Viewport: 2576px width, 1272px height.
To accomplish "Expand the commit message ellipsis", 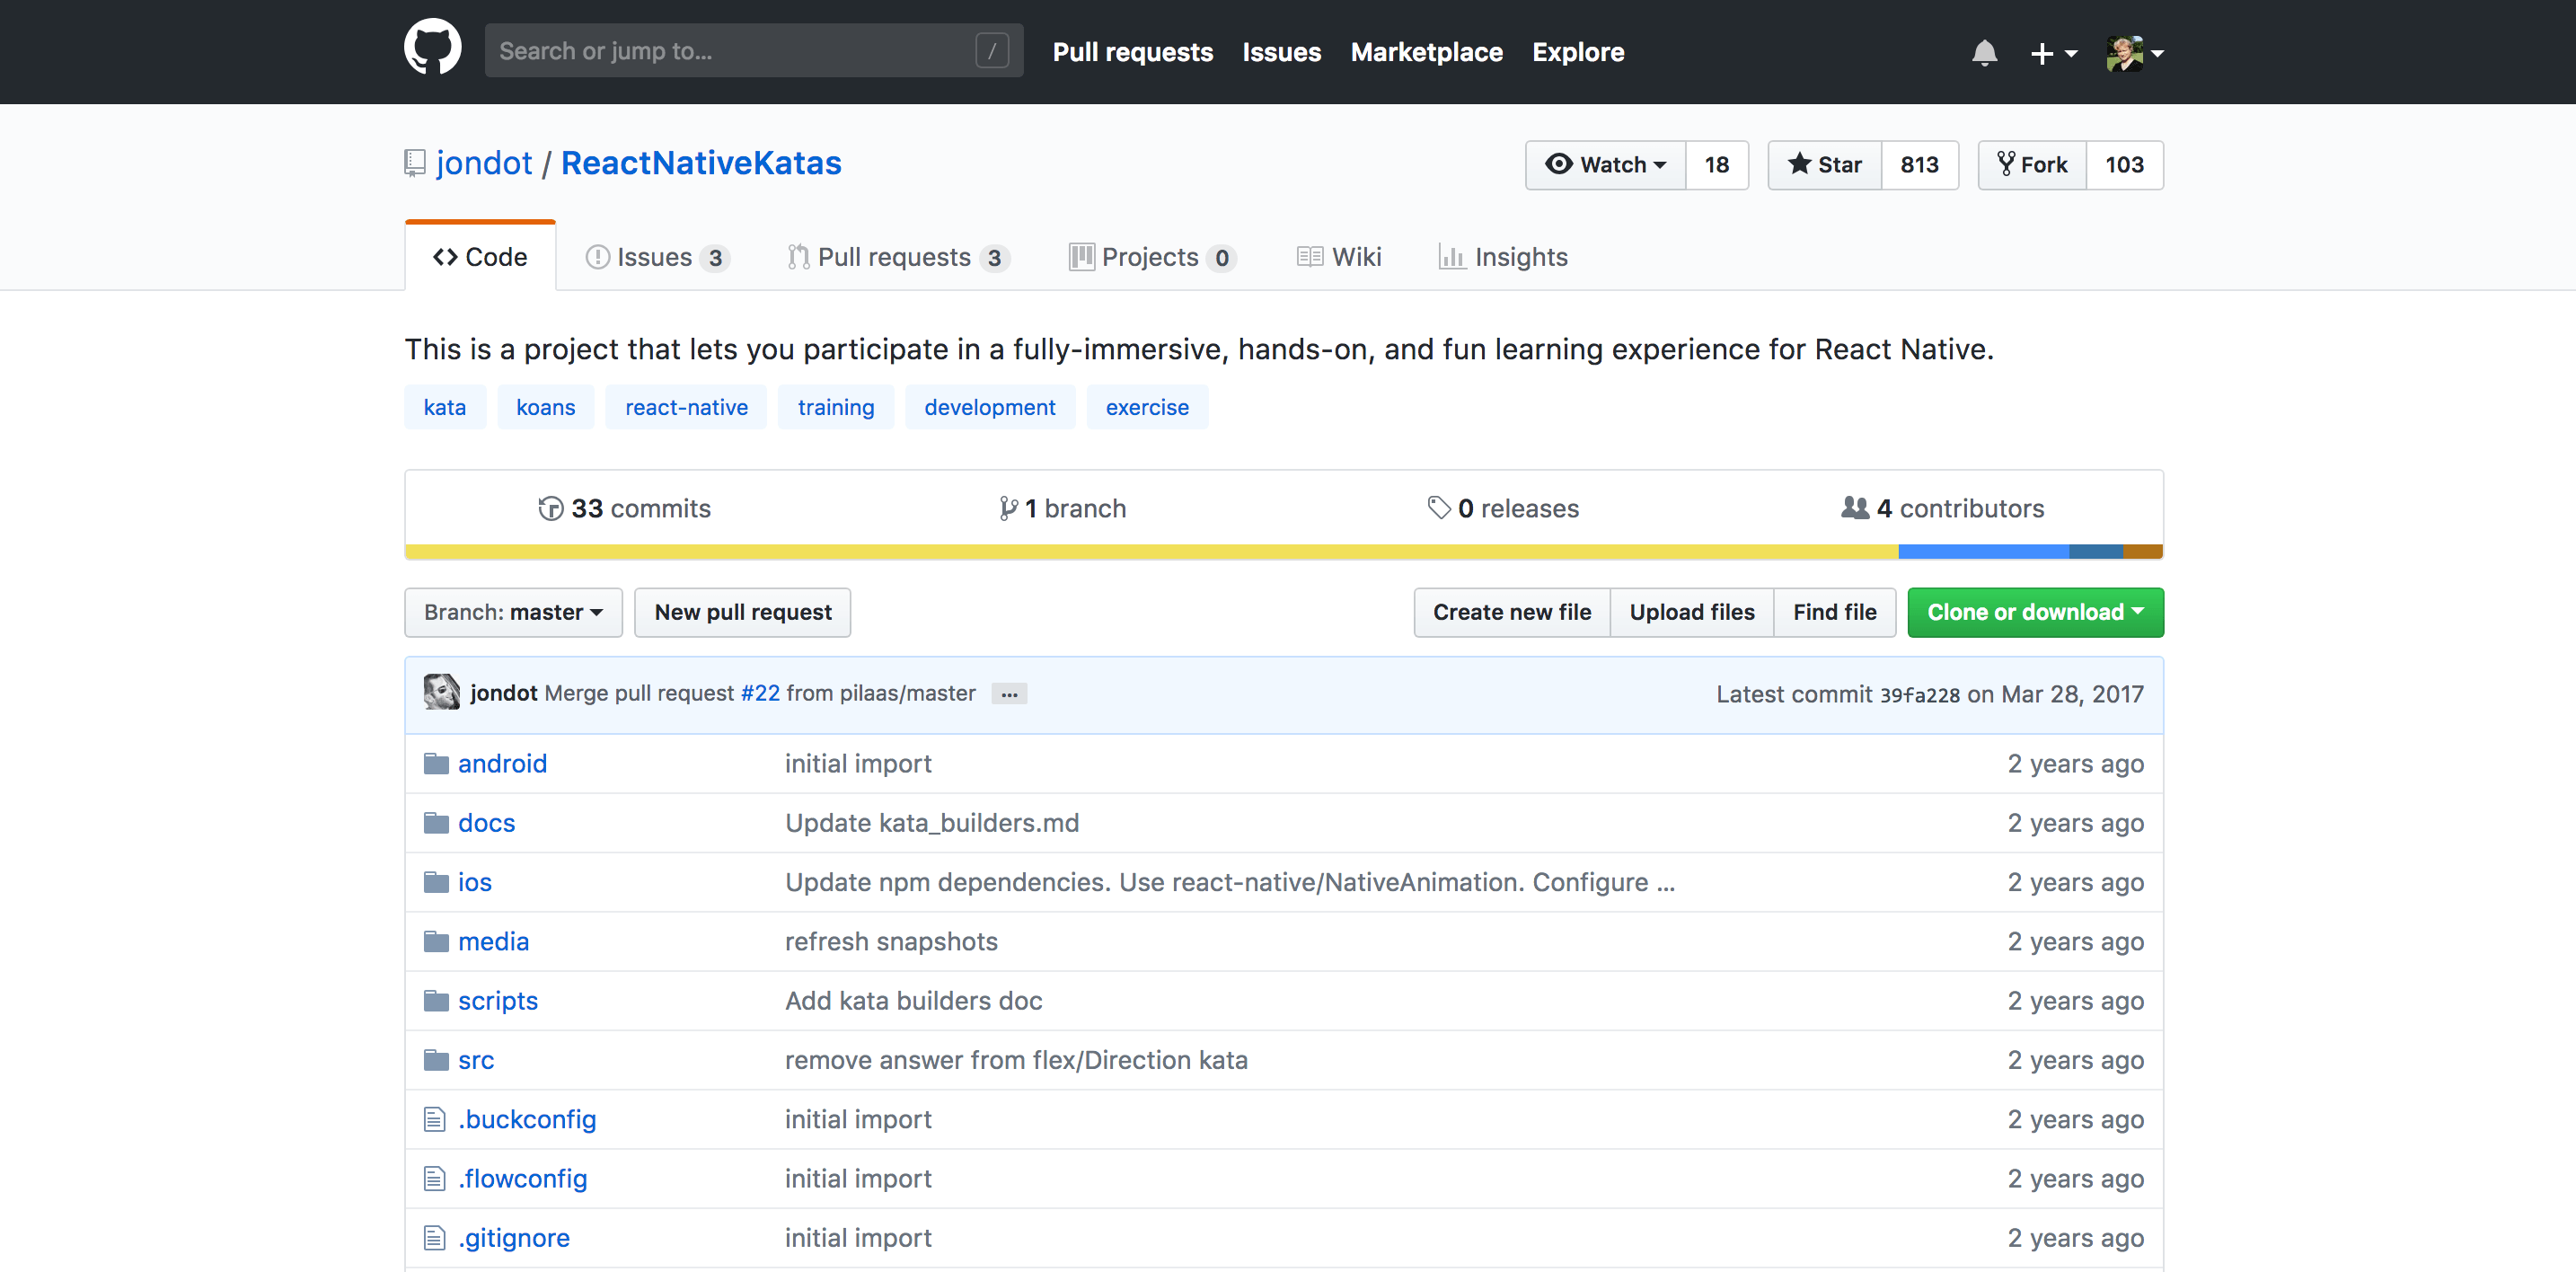I will (x=1009, y=694).
